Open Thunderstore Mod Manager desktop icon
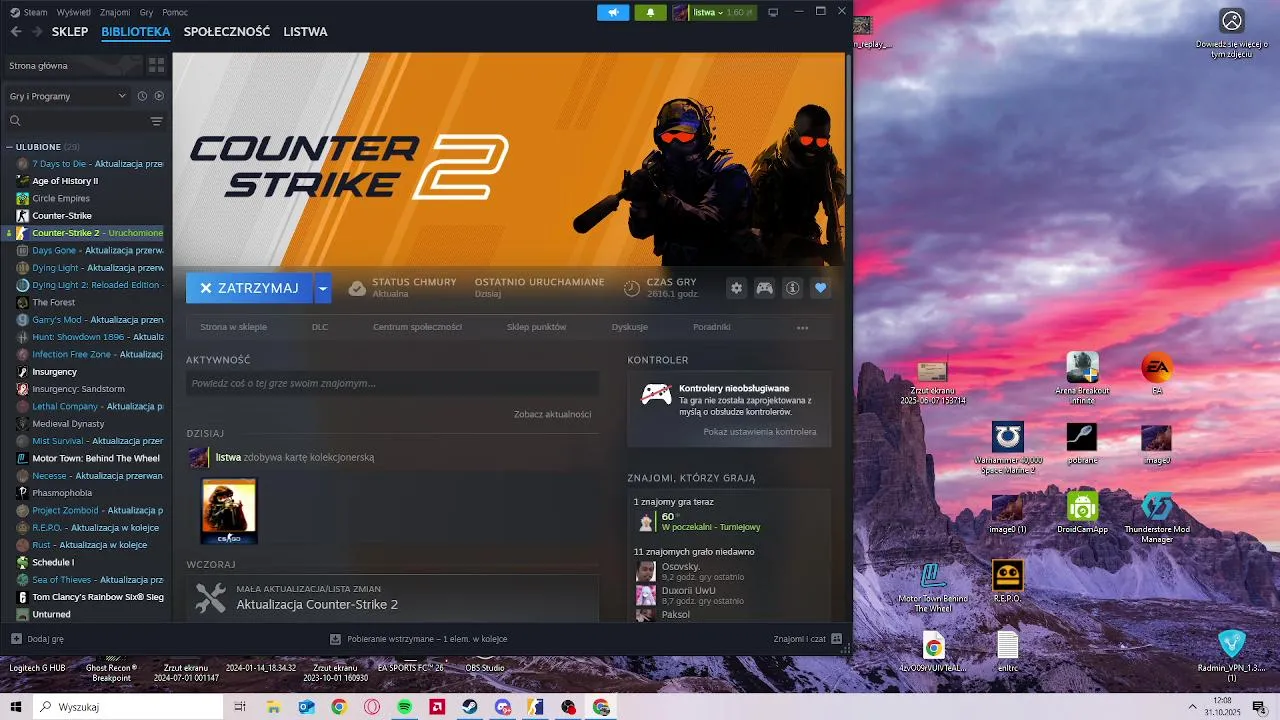 click(x=1157, y=517)
